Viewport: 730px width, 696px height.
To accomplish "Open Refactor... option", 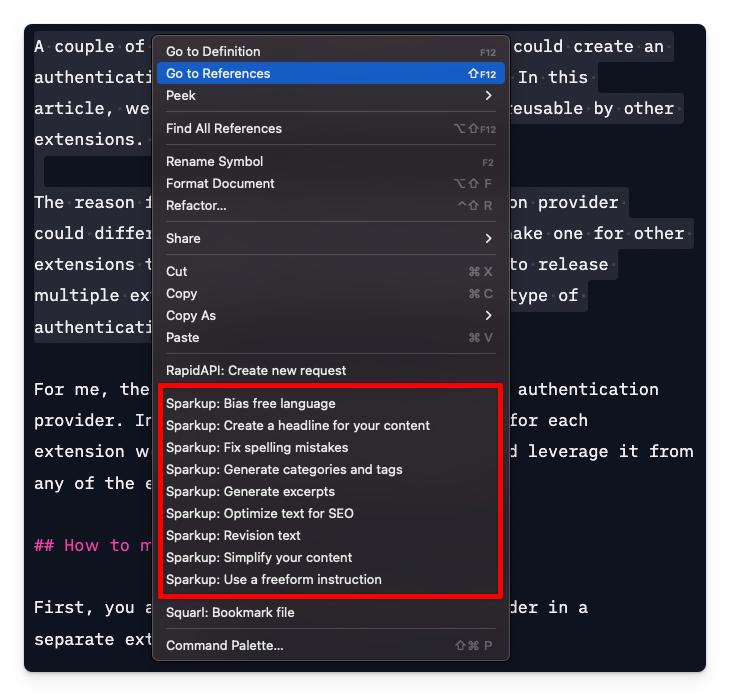I will 331,205.
